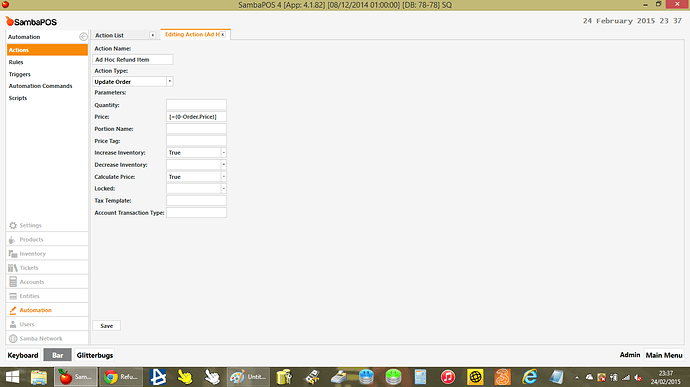The width and height of the screenshot is (690, 387).
Task: Click into the Price input field
Action: coord(196,117)
